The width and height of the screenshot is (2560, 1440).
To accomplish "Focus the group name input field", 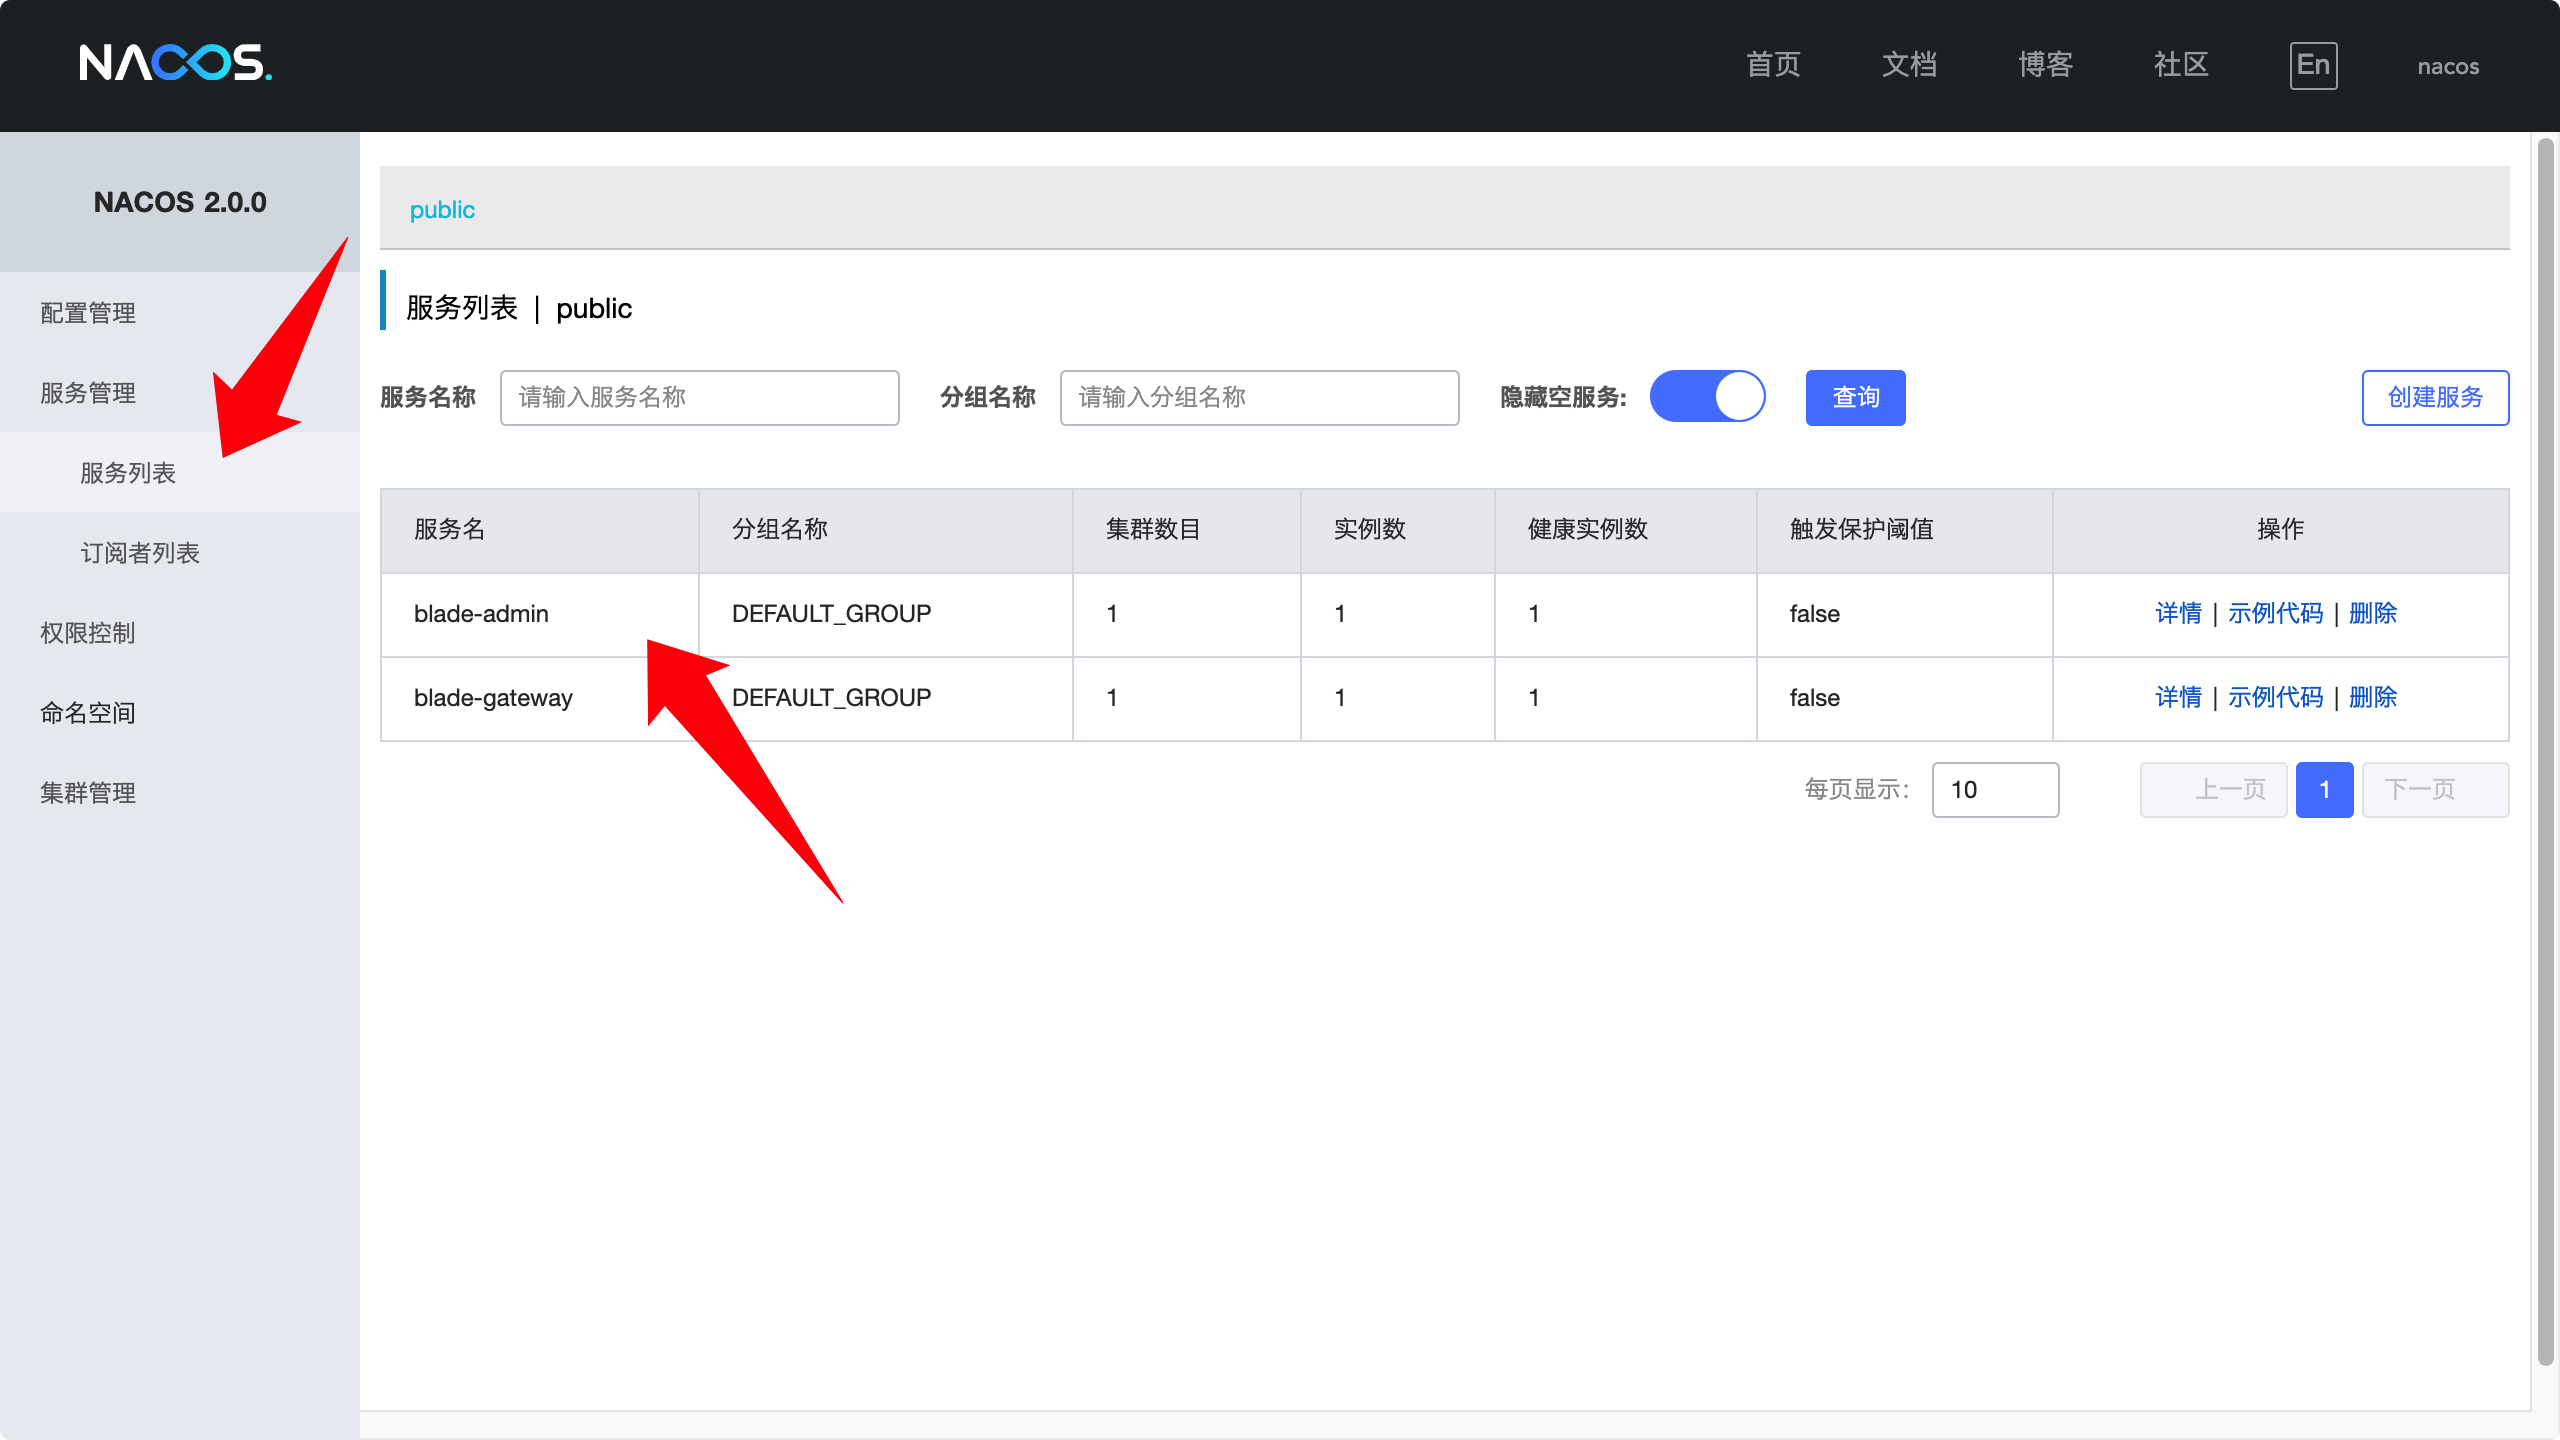I will [x=1259, y=398].
